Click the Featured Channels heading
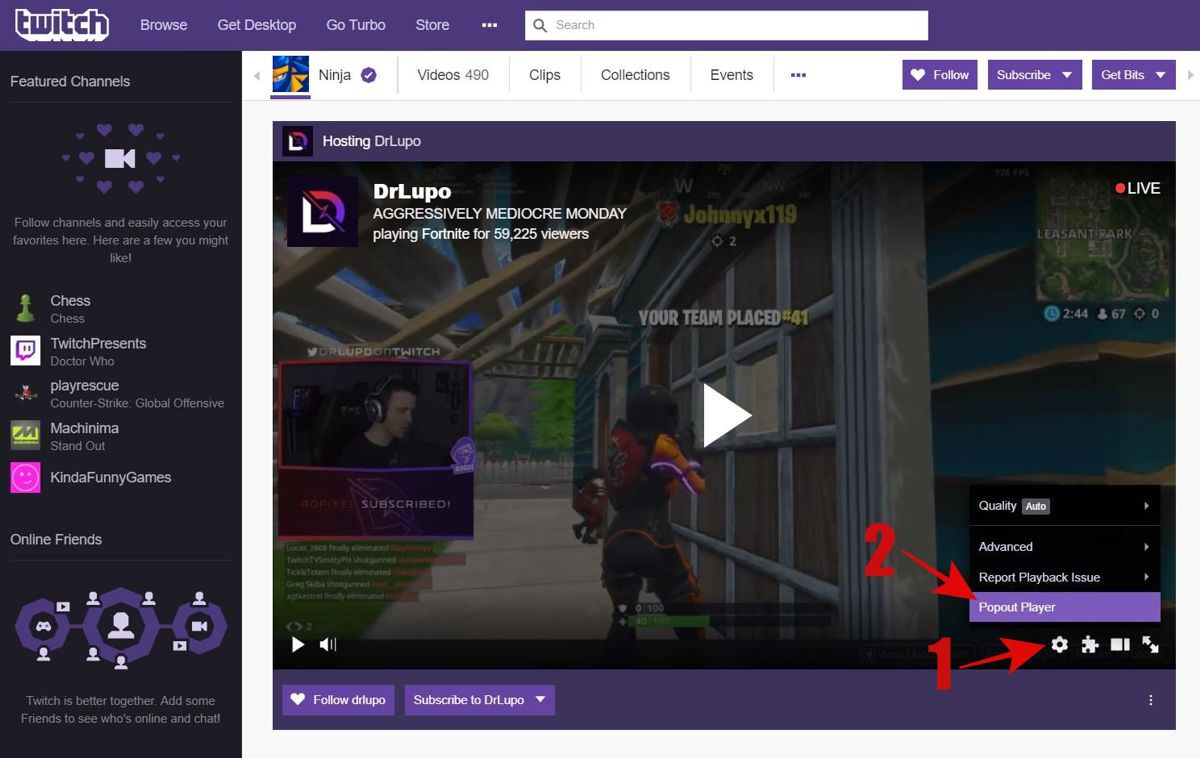The height and width of the screenshot is (758, 1200). (70, 81)
